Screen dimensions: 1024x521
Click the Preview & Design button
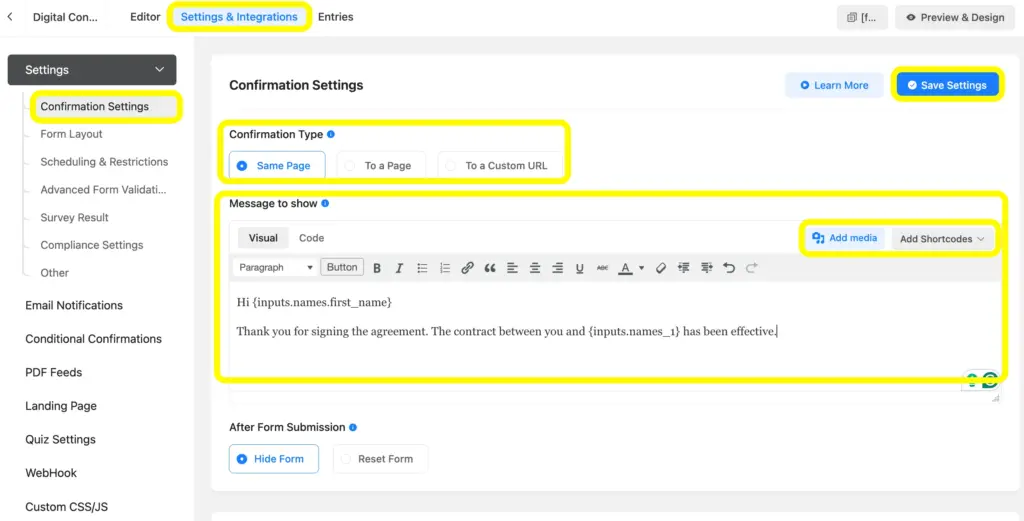[x=955, y=18]
